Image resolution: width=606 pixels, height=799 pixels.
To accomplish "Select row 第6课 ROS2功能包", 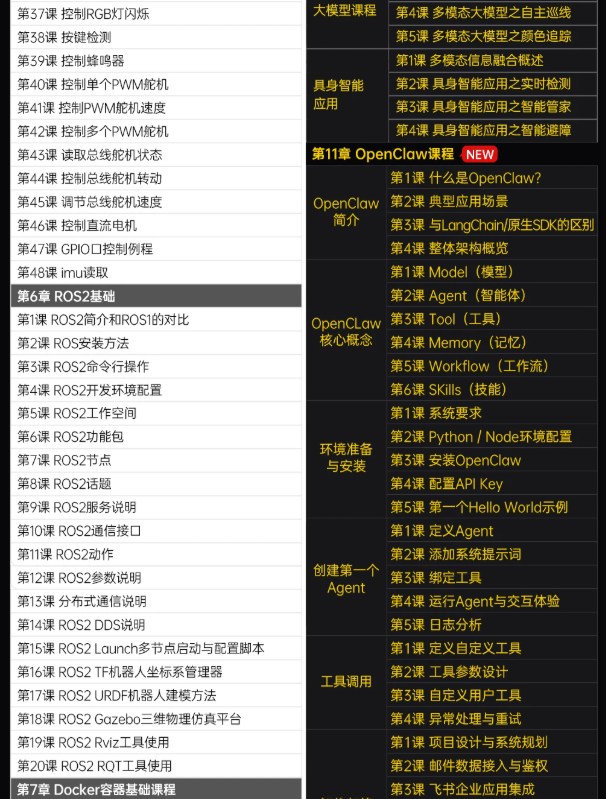I will 156,437.
